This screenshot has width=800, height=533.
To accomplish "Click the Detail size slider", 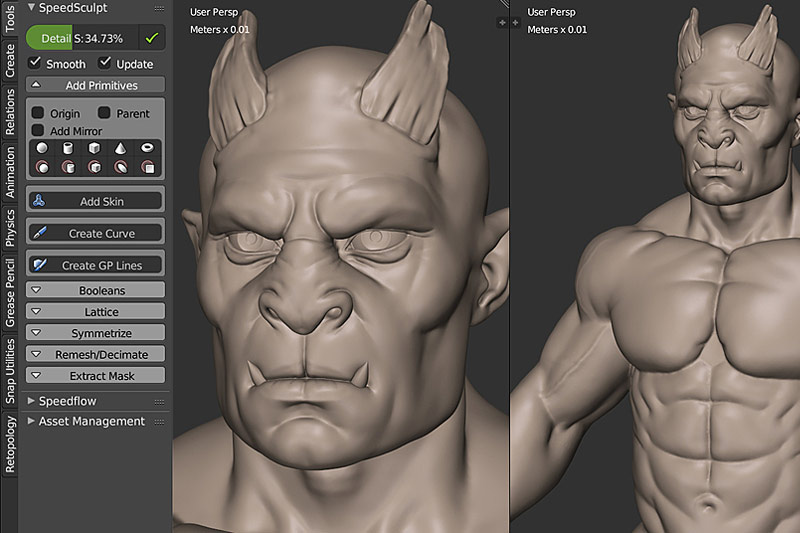I will coord(82,38).
